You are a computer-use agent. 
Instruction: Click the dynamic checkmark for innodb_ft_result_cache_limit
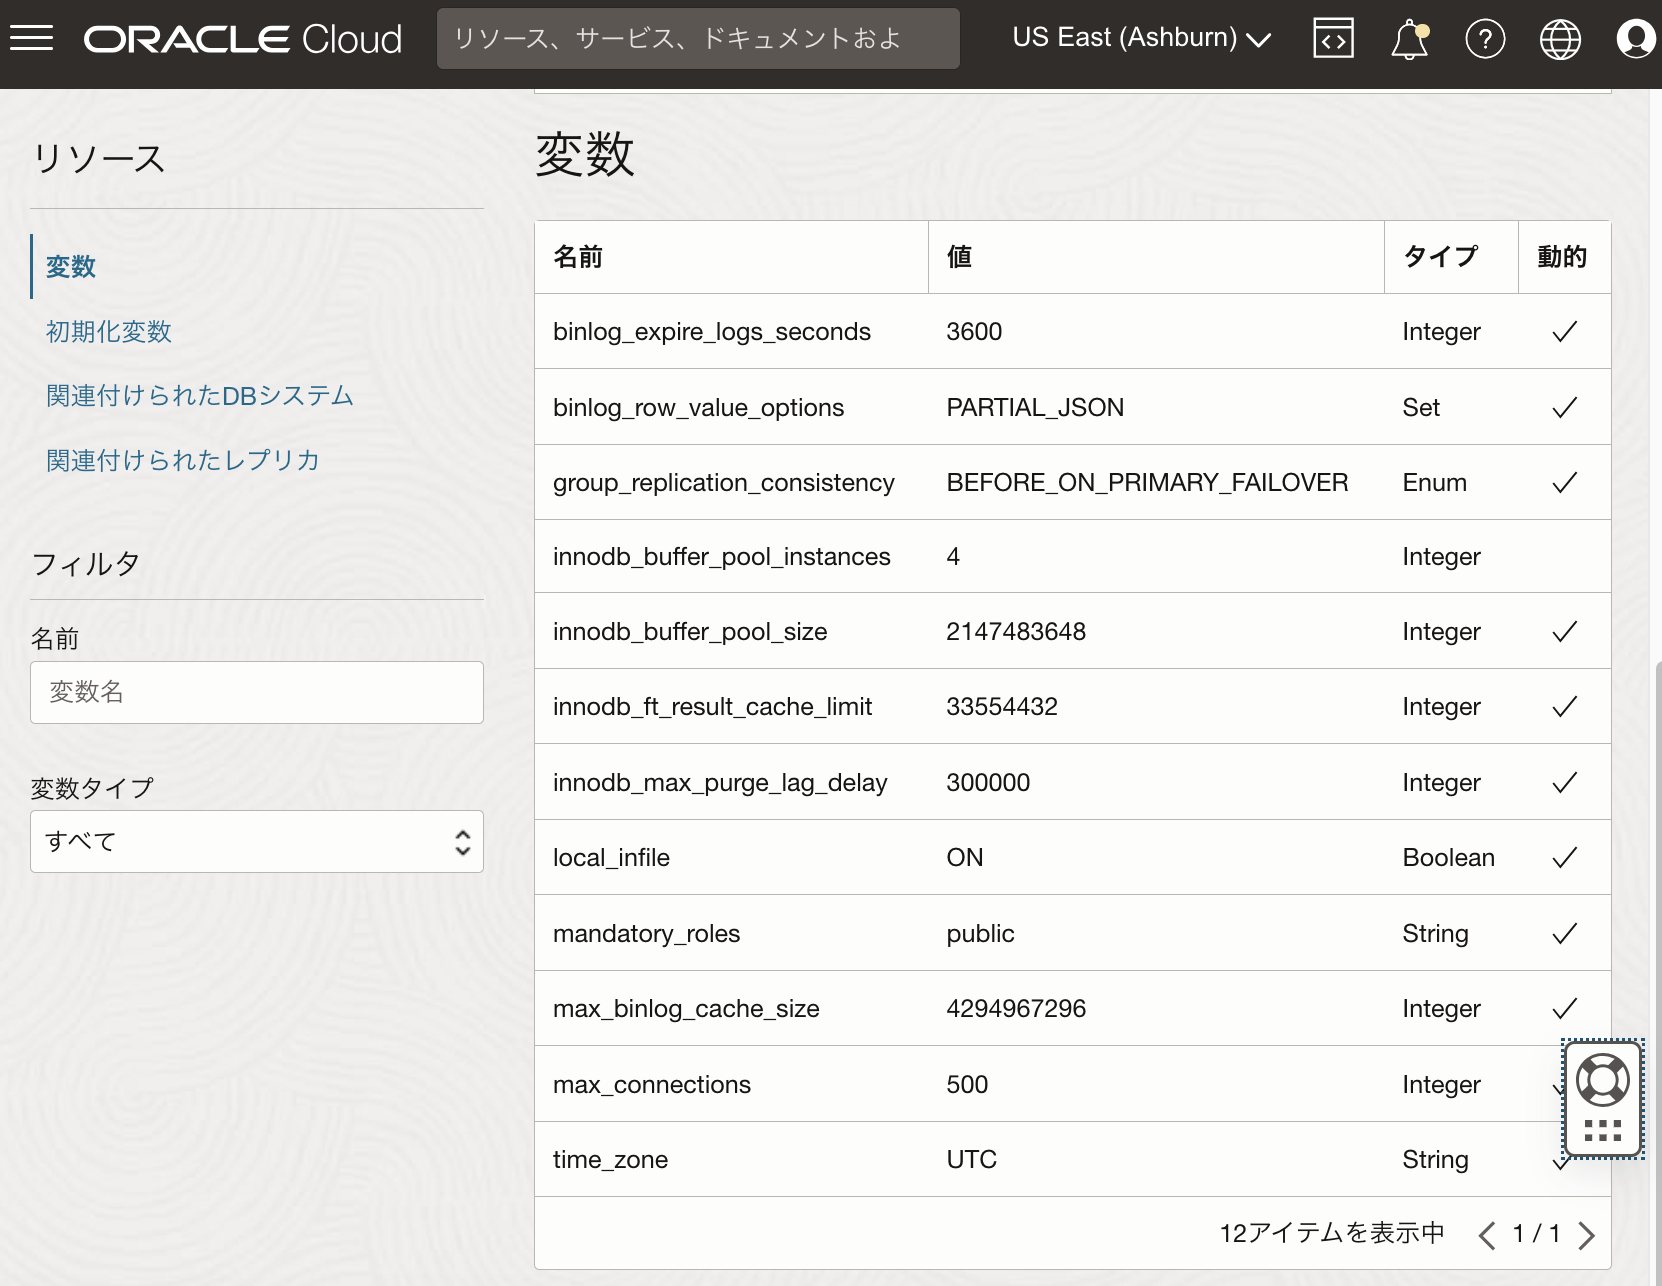tap(1565, 707)
